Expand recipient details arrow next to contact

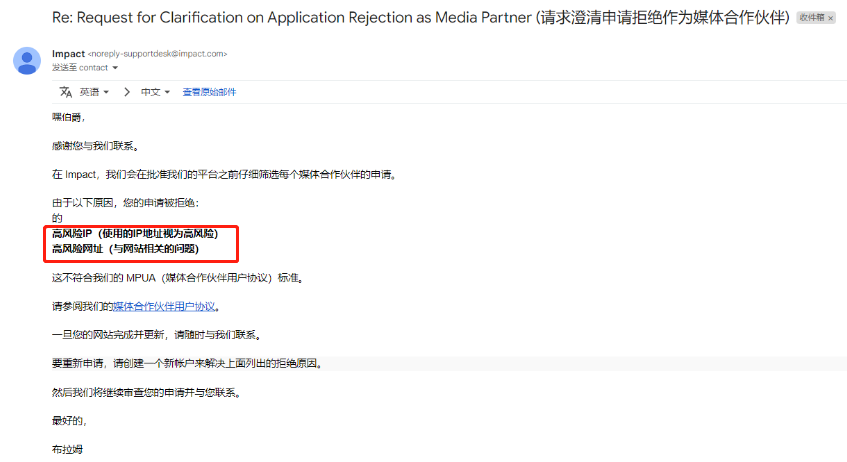(x=115, y=68)
